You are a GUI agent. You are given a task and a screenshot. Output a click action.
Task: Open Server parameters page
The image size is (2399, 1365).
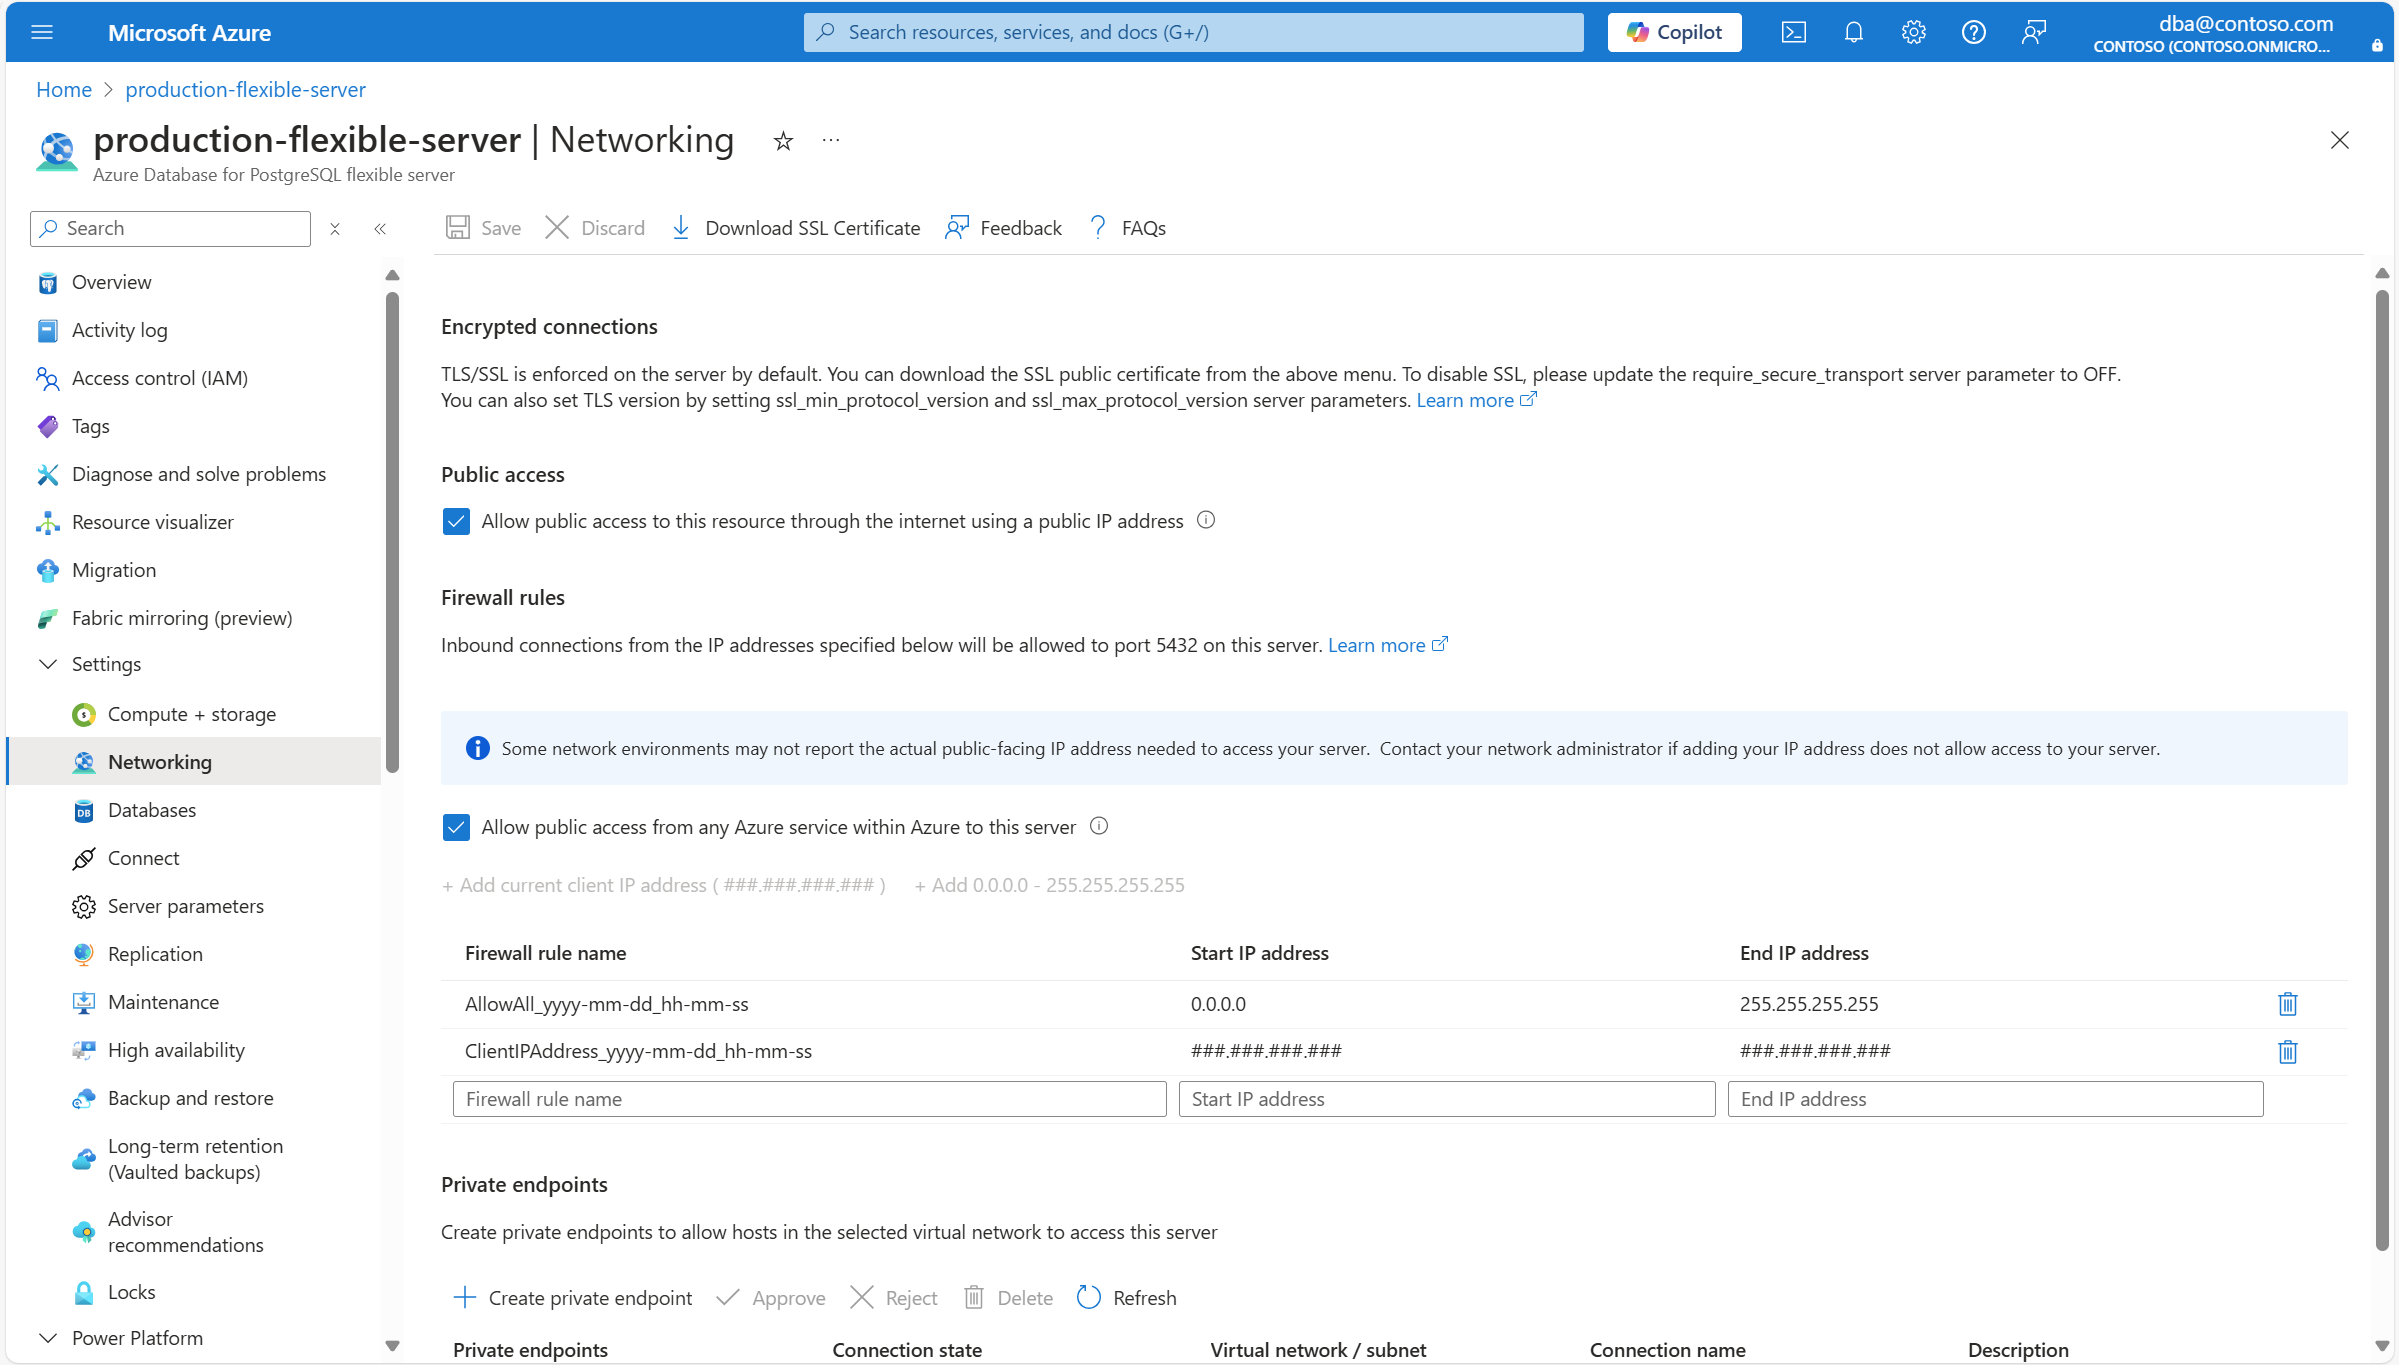(184, 906)
